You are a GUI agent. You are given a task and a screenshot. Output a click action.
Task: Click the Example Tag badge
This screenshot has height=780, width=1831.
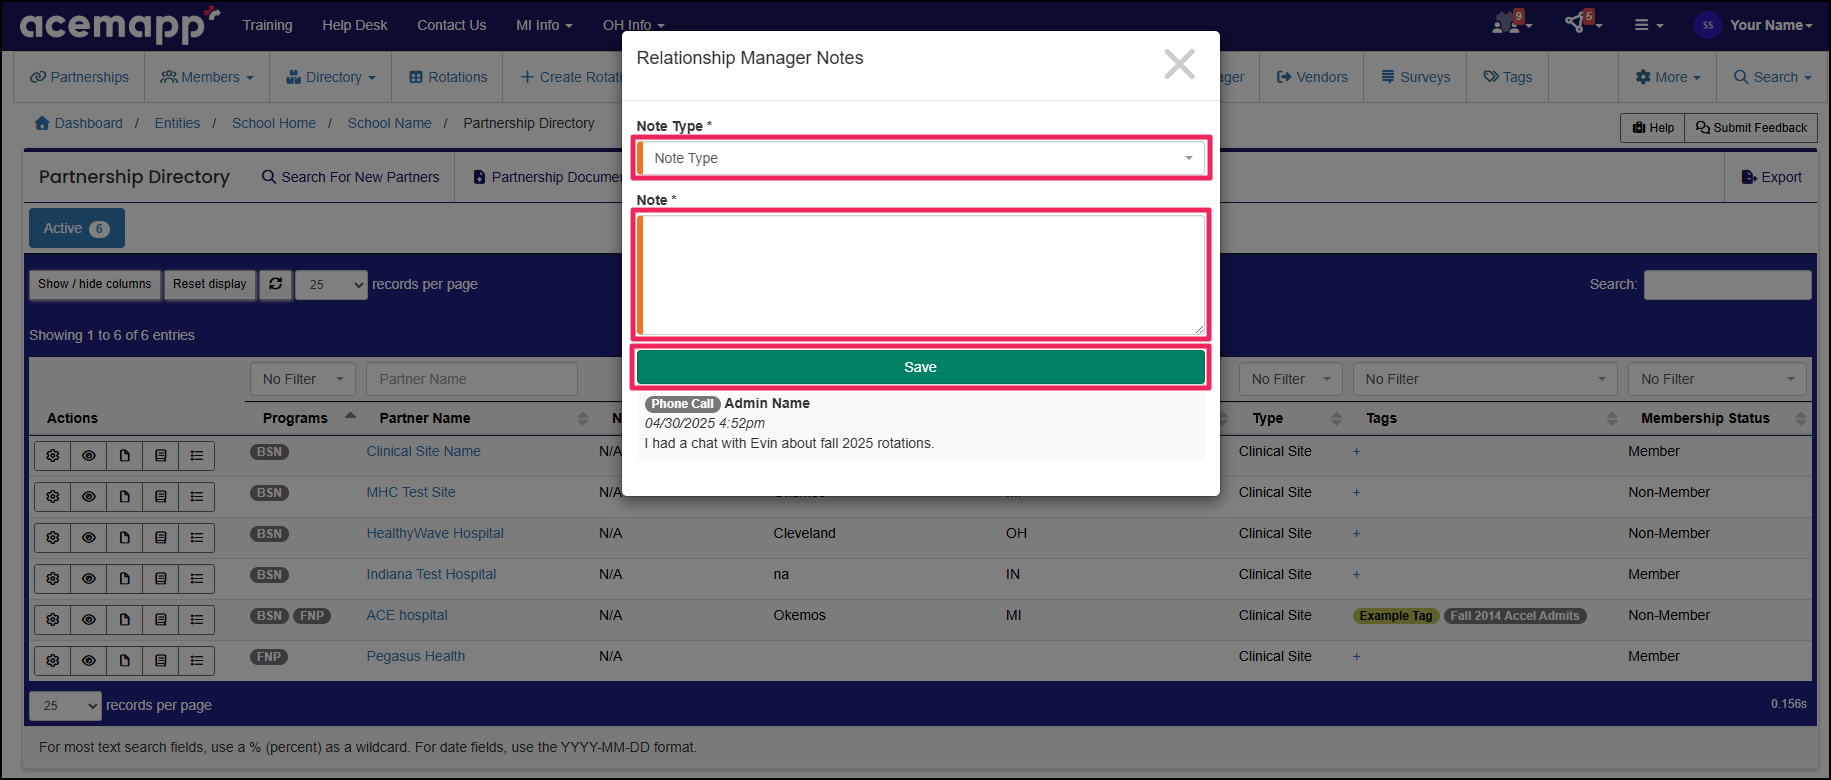point(1396,616)
